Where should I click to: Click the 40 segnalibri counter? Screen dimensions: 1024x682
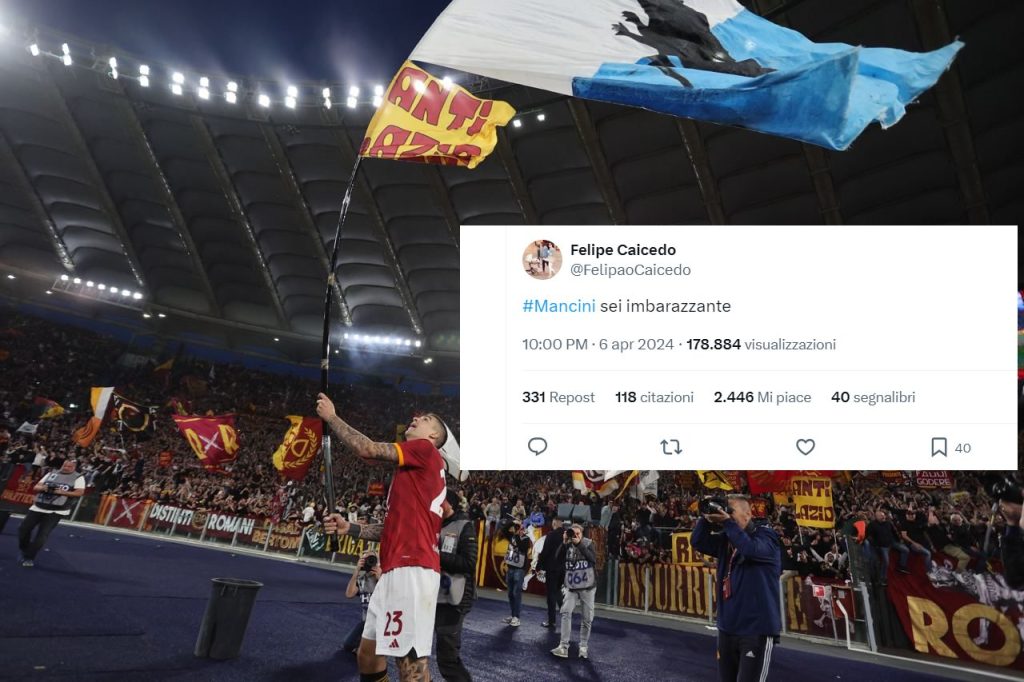tap(873, 397)
